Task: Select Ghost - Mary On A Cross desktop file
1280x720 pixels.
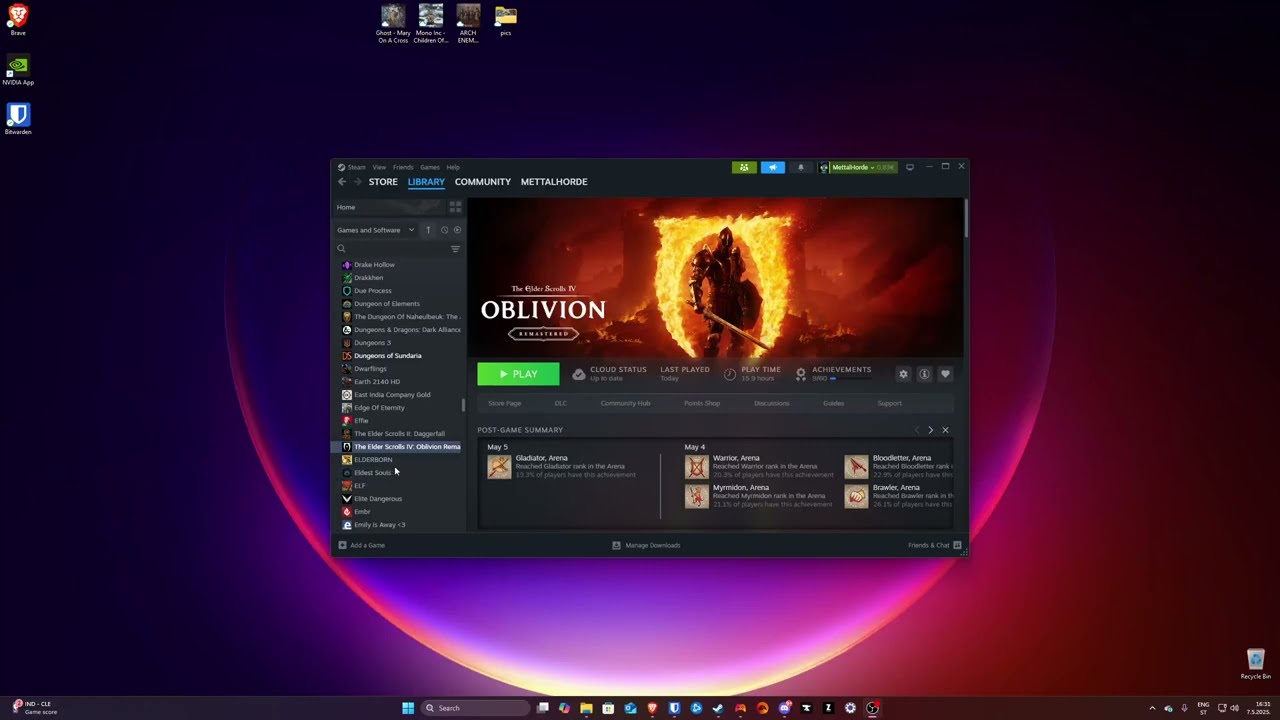Action: pos(393,24)
